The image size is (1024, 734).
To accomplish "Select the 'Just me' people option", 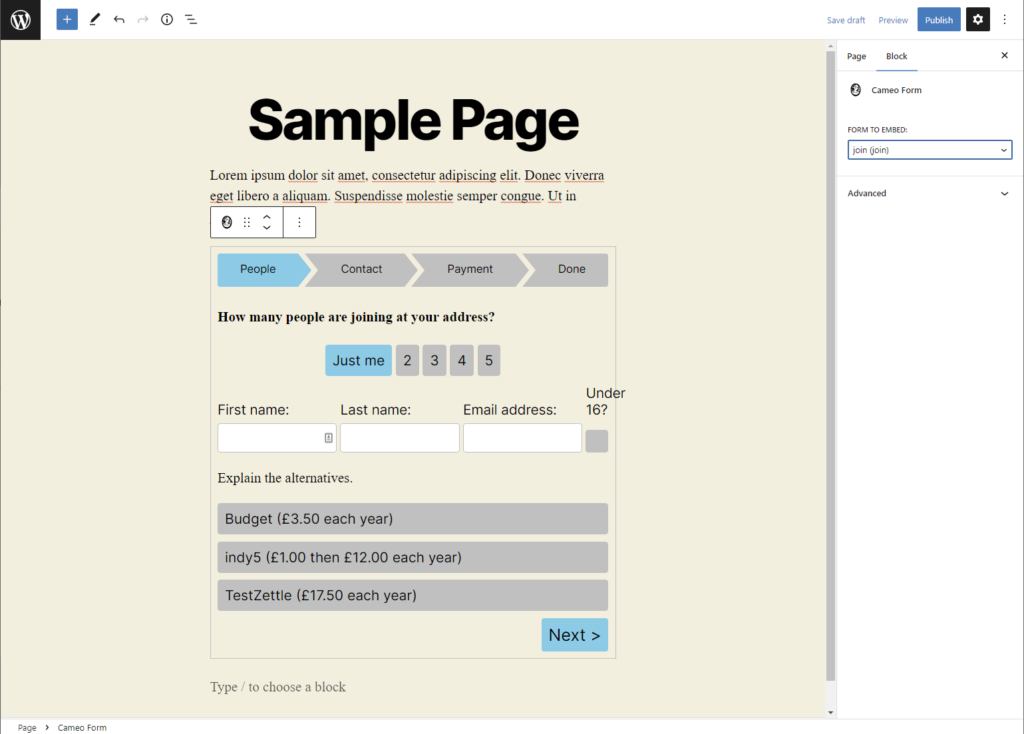I will coord(359,360).
